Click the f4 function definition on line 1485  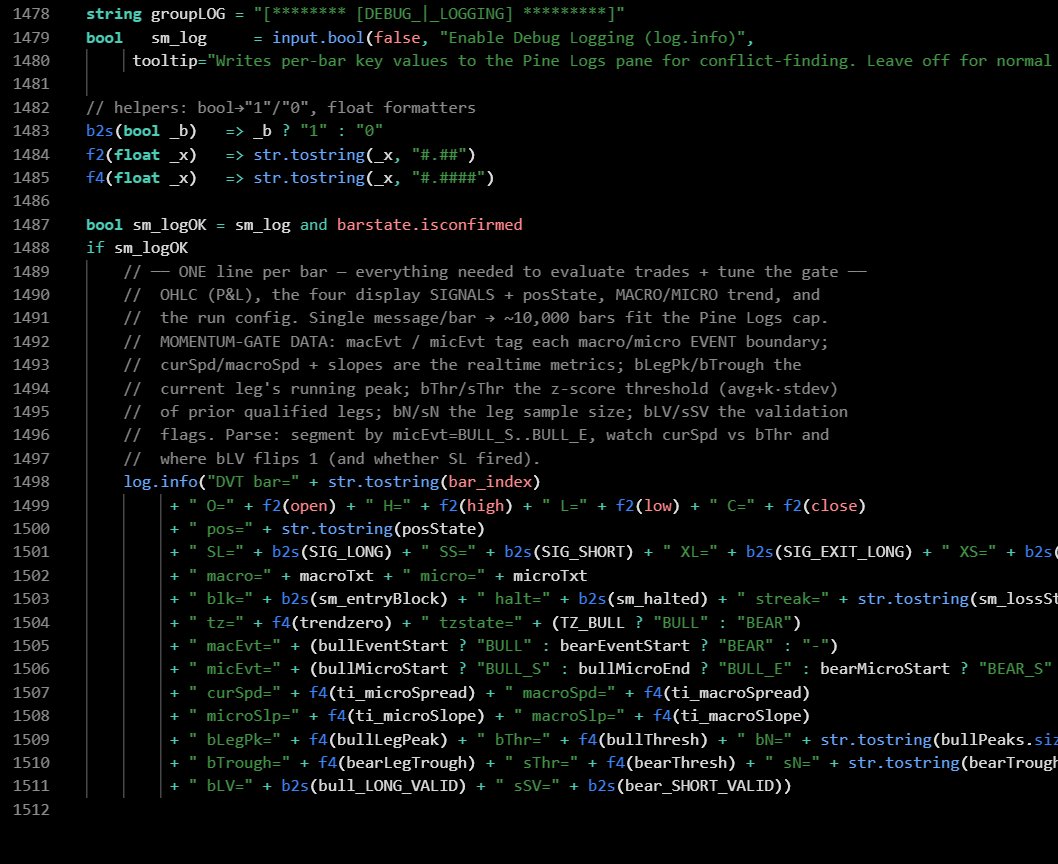(95, 178)
